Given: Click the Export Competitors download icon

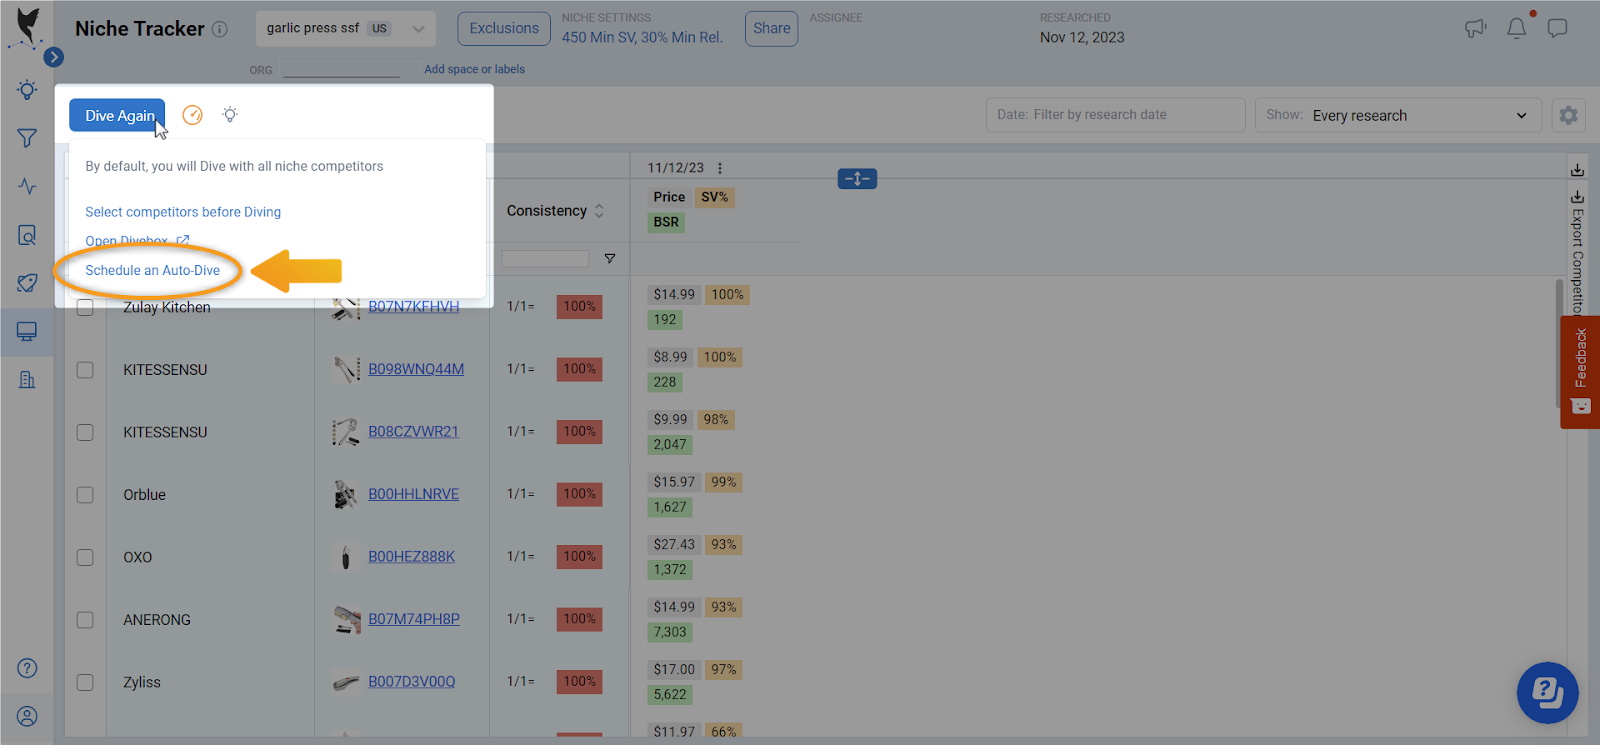Looking at the screenshot, I should click(x=1577, y=197).
